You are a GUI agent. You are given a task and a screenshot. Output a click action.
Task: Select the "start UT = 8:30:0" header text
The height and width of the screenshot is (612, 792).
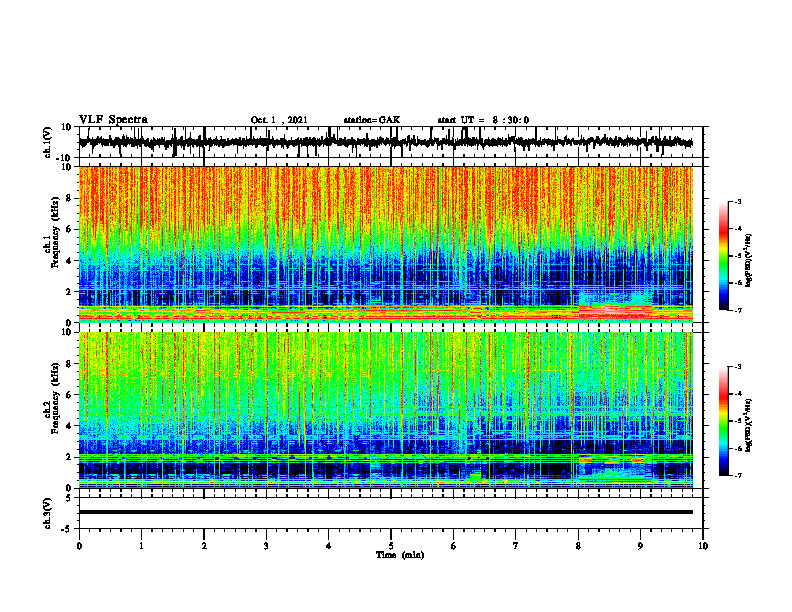483,120
